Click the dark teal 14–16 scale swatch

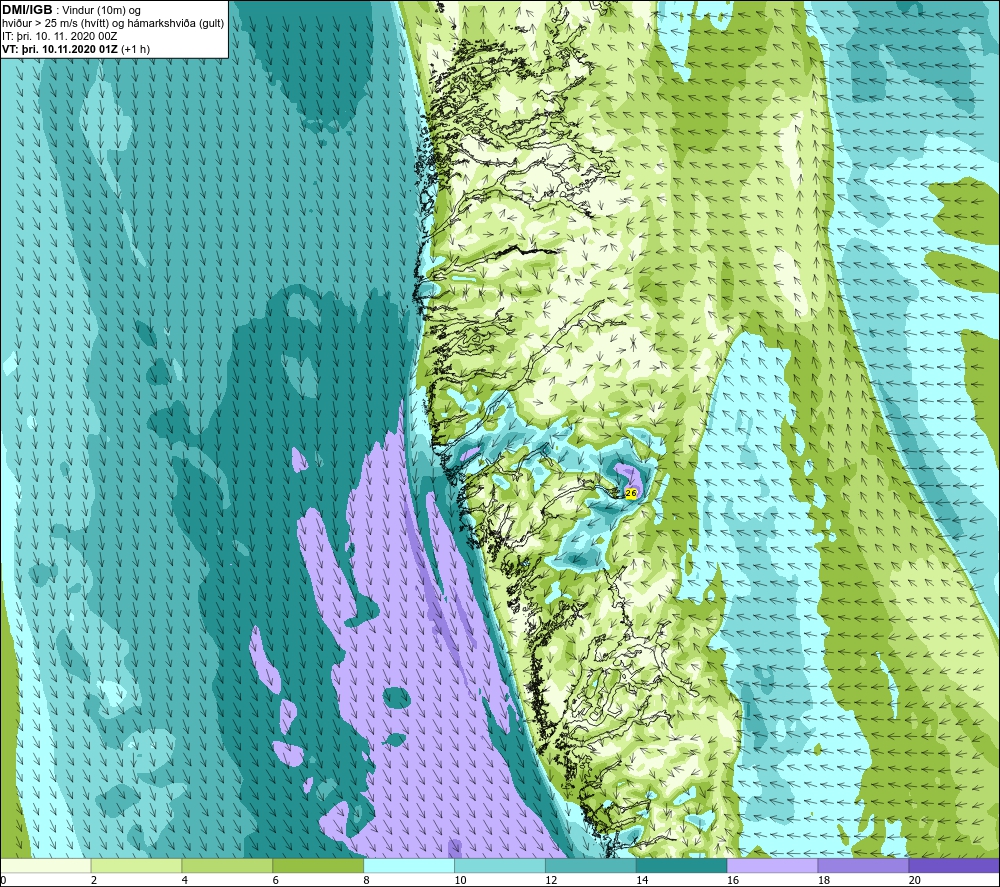click(682, 865)
